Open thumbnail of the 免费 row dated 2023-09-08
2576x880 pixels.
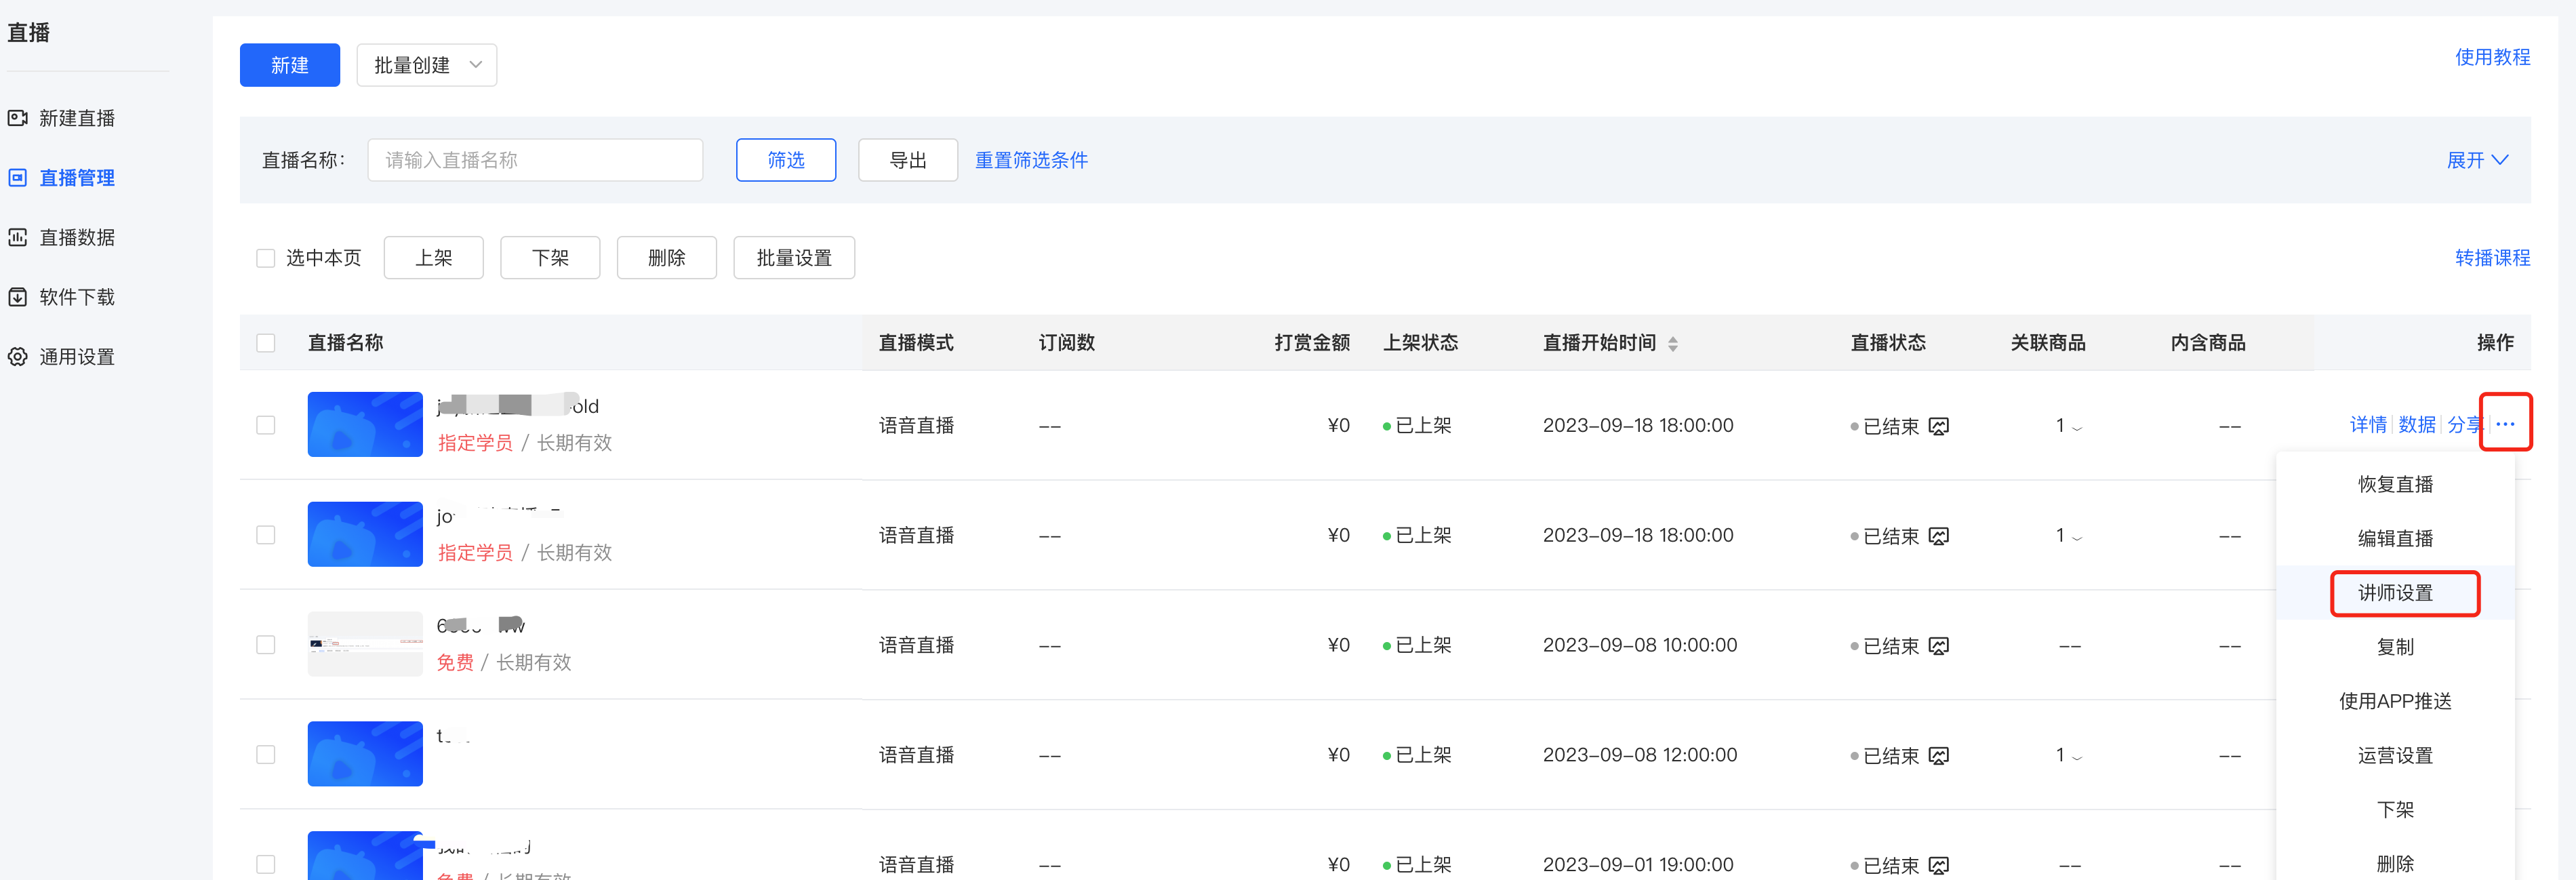coord(365,644)
